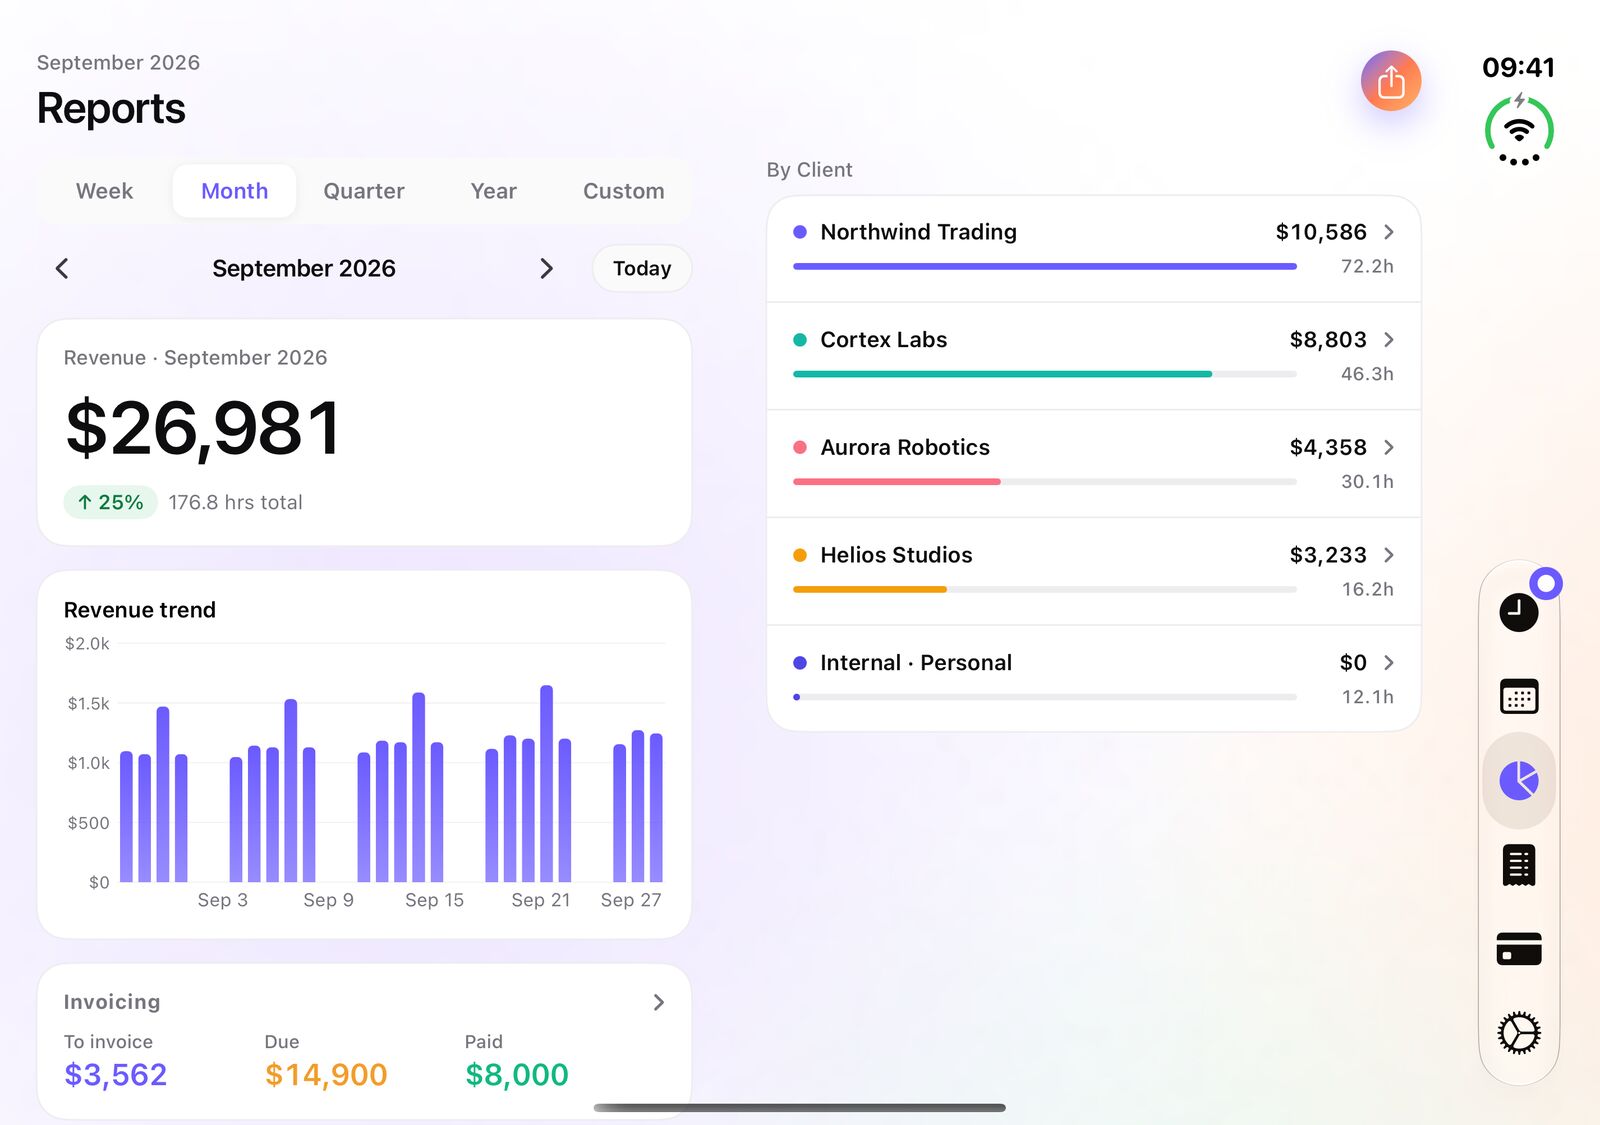This screenshot has width=1600, height=1125.
Task: Choose the Custom range tab
Action: point(624,191)
